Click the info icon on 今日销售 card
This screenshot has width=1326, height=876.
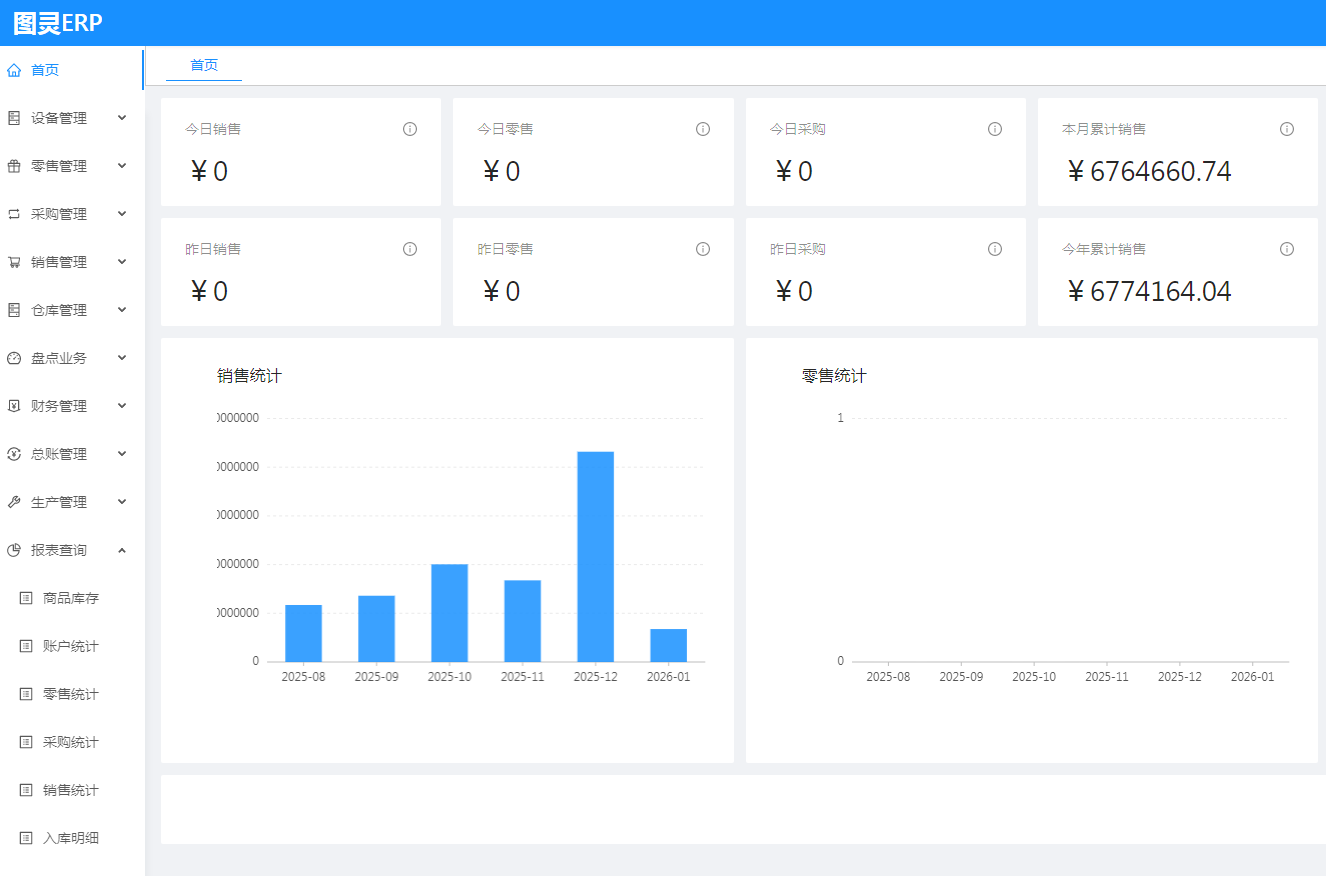(410, 129)
